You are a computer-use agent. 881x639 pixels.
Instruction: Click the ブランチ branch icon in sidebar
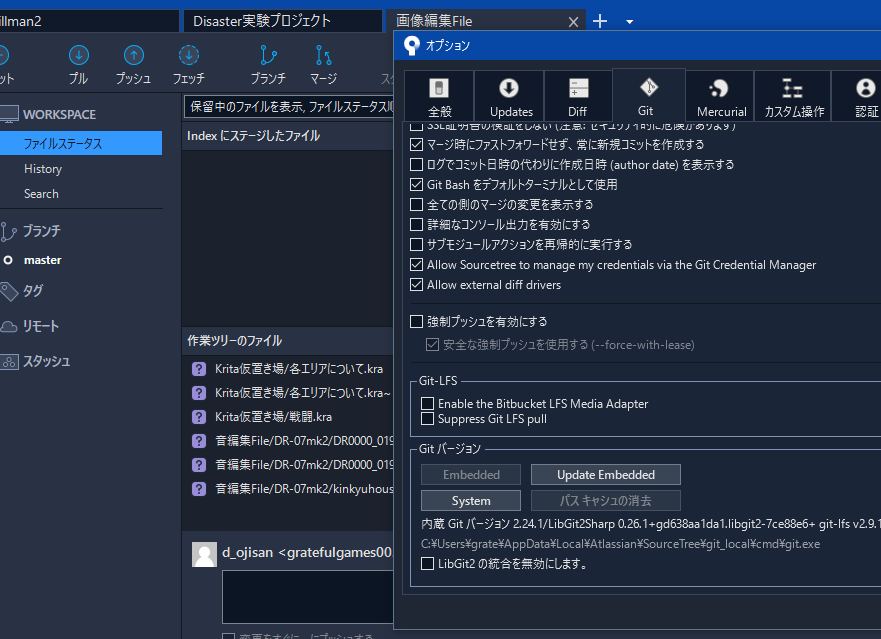8,232
